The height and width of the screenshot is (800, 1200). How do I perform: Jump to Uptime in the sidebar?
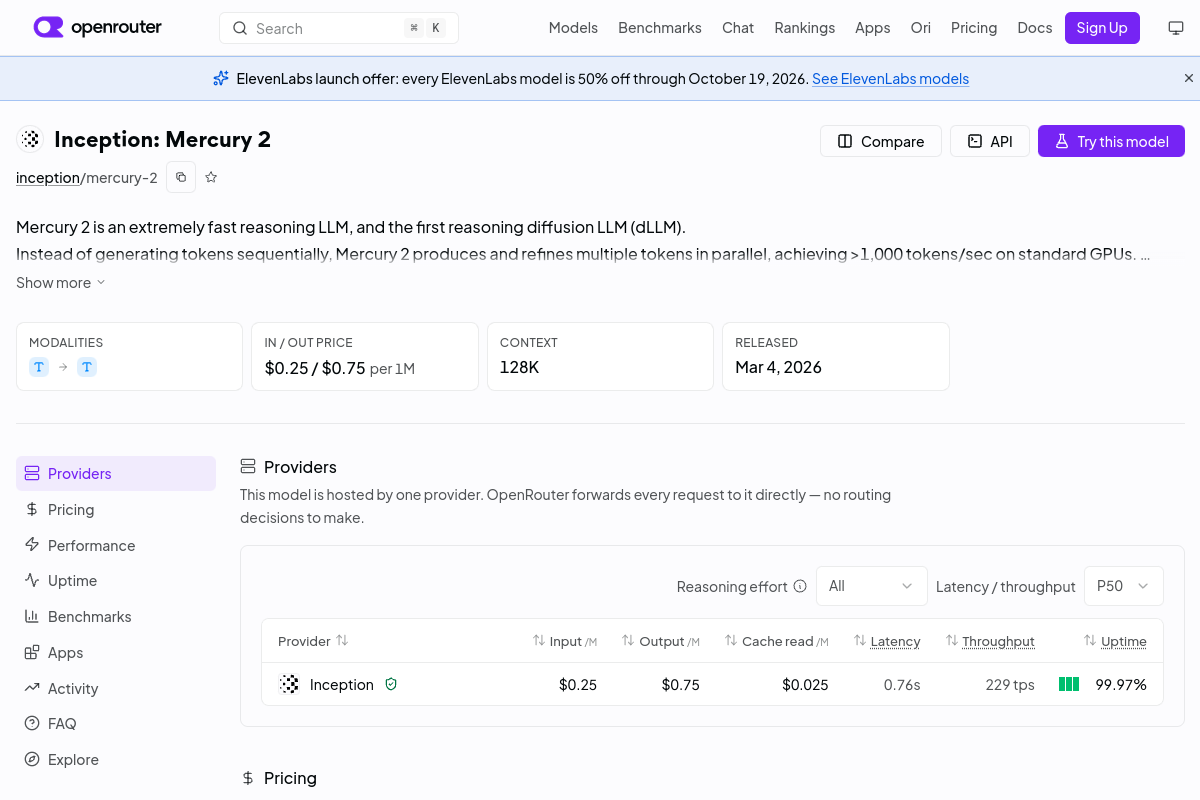pyautogui.click(x=116, y=580)
